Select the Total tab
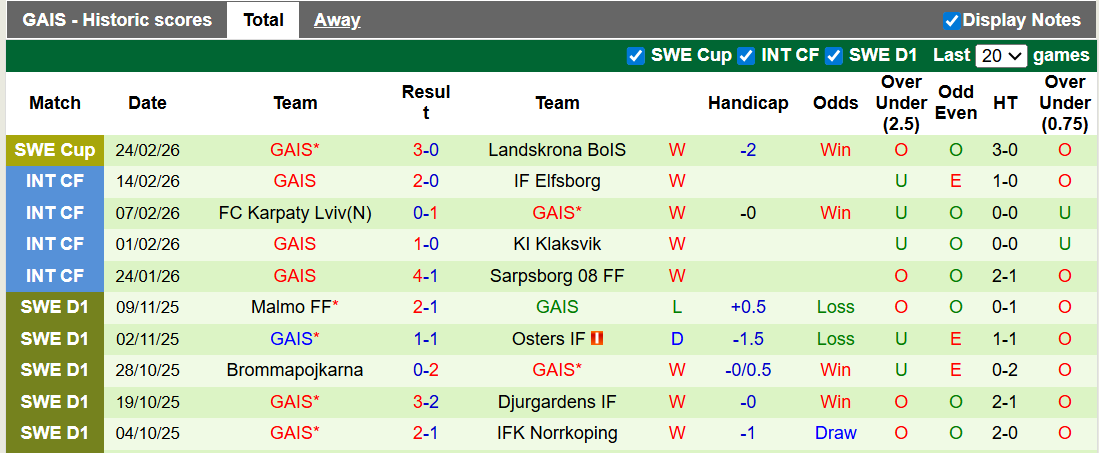This screenshot has width=1099, height=453. click(x=263, y=20)
